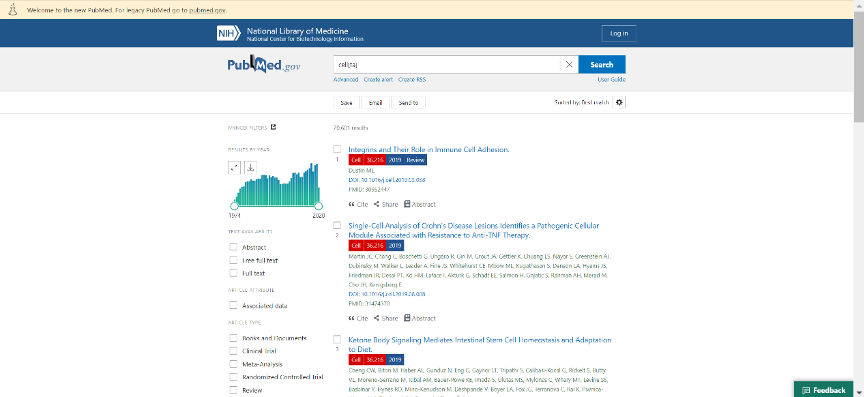
Task: Click the DOI link of the Crohn's article
Action: 387,294
